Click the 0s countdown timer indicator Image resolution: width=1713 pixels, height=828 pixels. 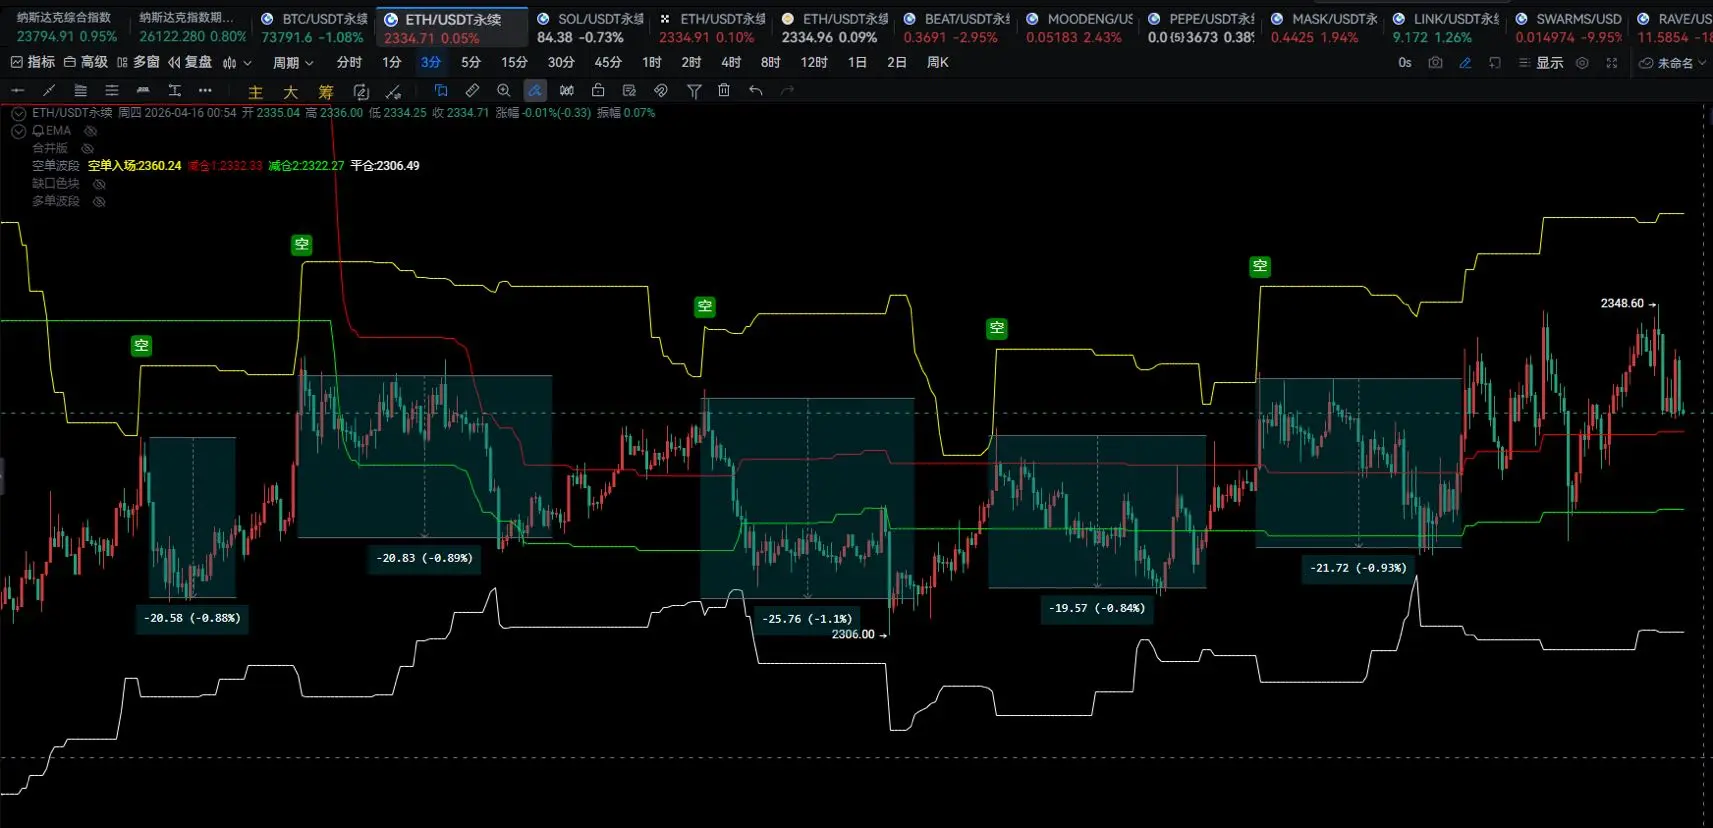click(1404, 63)
